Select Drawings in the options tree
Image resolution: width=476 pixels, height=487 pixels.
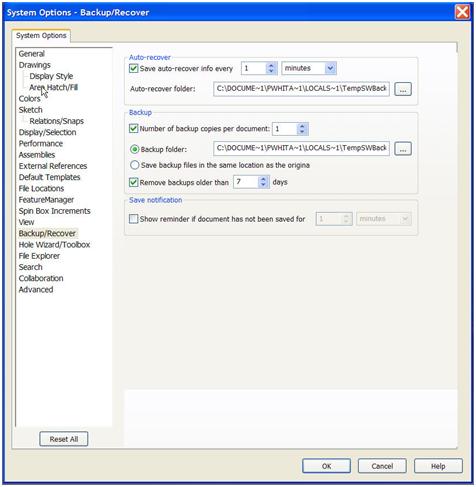35,65
